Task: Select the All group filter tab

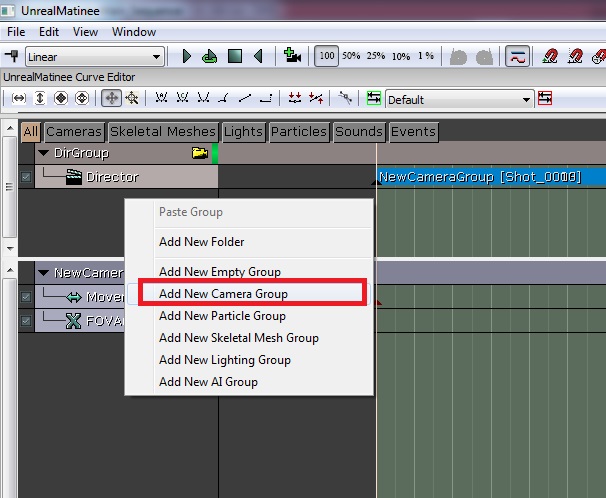Action: [x=31, y=132]
